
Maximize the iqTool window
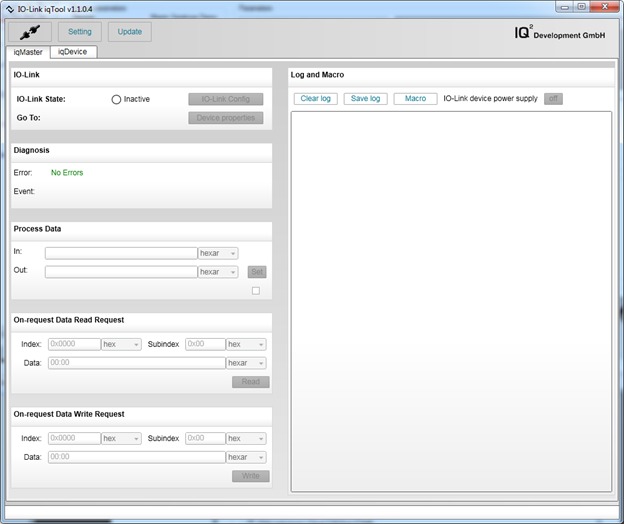(x=582, y=7)
